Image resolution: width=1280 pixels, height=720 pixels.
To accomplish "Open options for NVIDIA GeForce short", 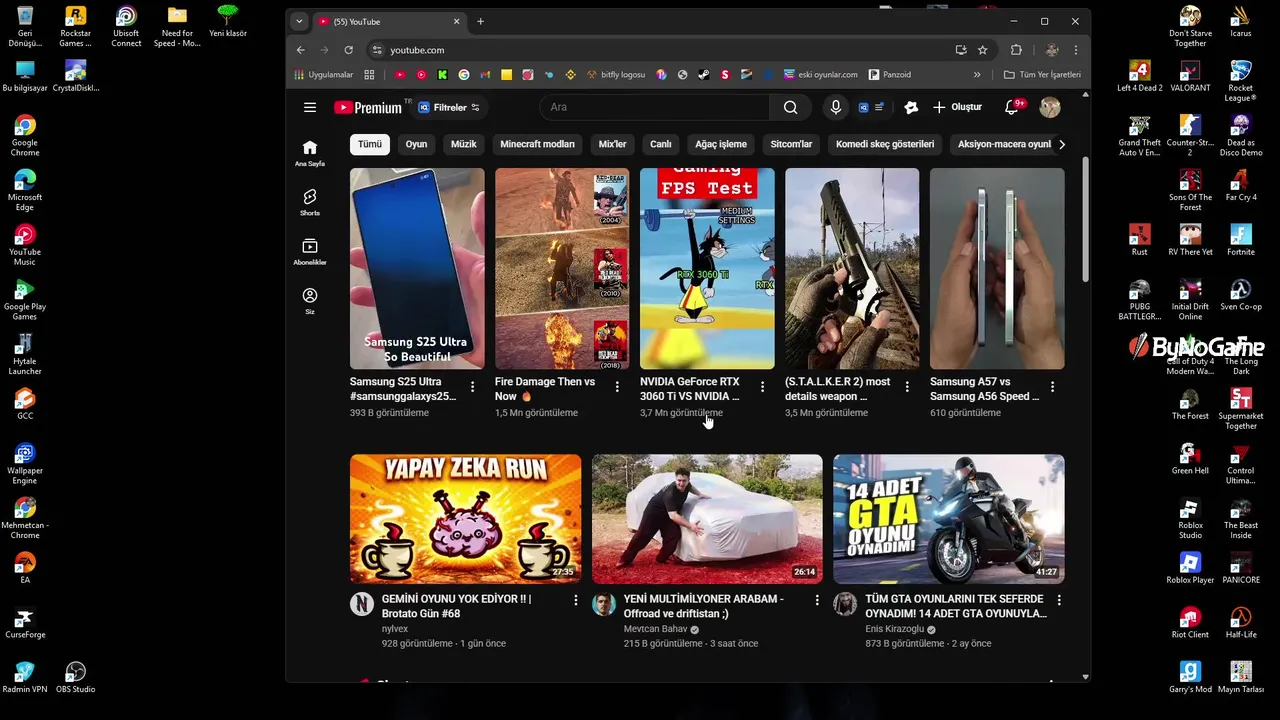I will 762,386.
